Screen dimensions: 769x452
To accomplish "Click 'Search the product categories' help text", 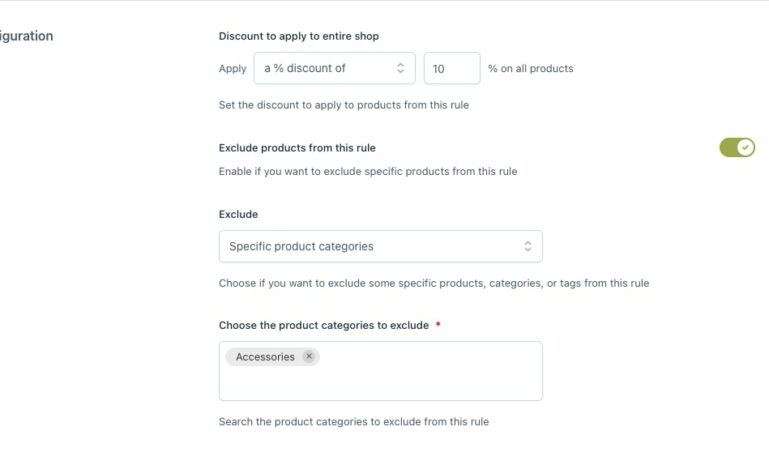I will coord(353,422).
